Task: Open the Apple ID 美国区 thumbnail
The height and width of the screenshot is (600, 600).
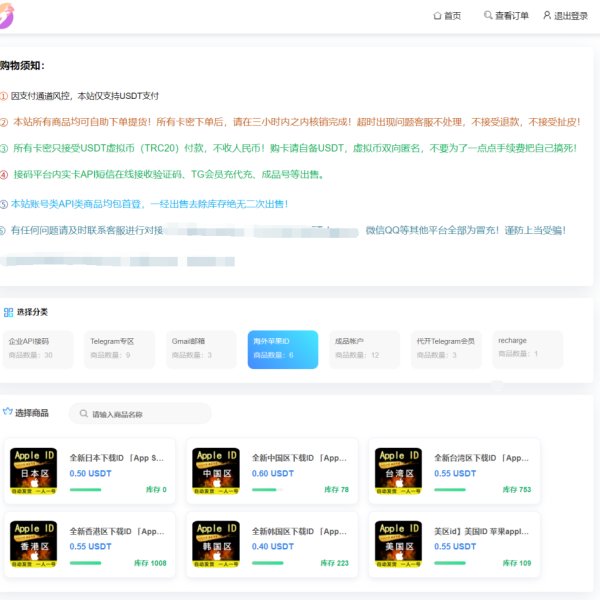Action: click(398, 544)
